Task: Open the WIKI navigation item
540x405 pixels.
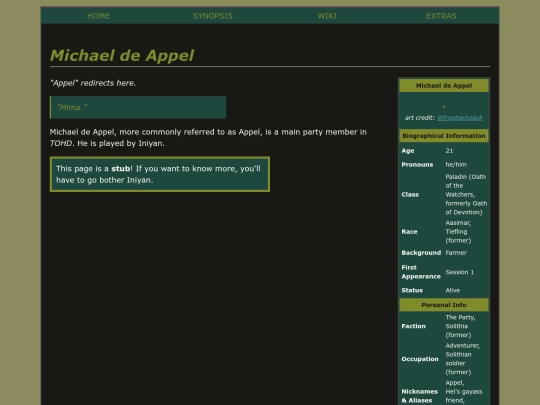Action: click(x=327, y=16)
